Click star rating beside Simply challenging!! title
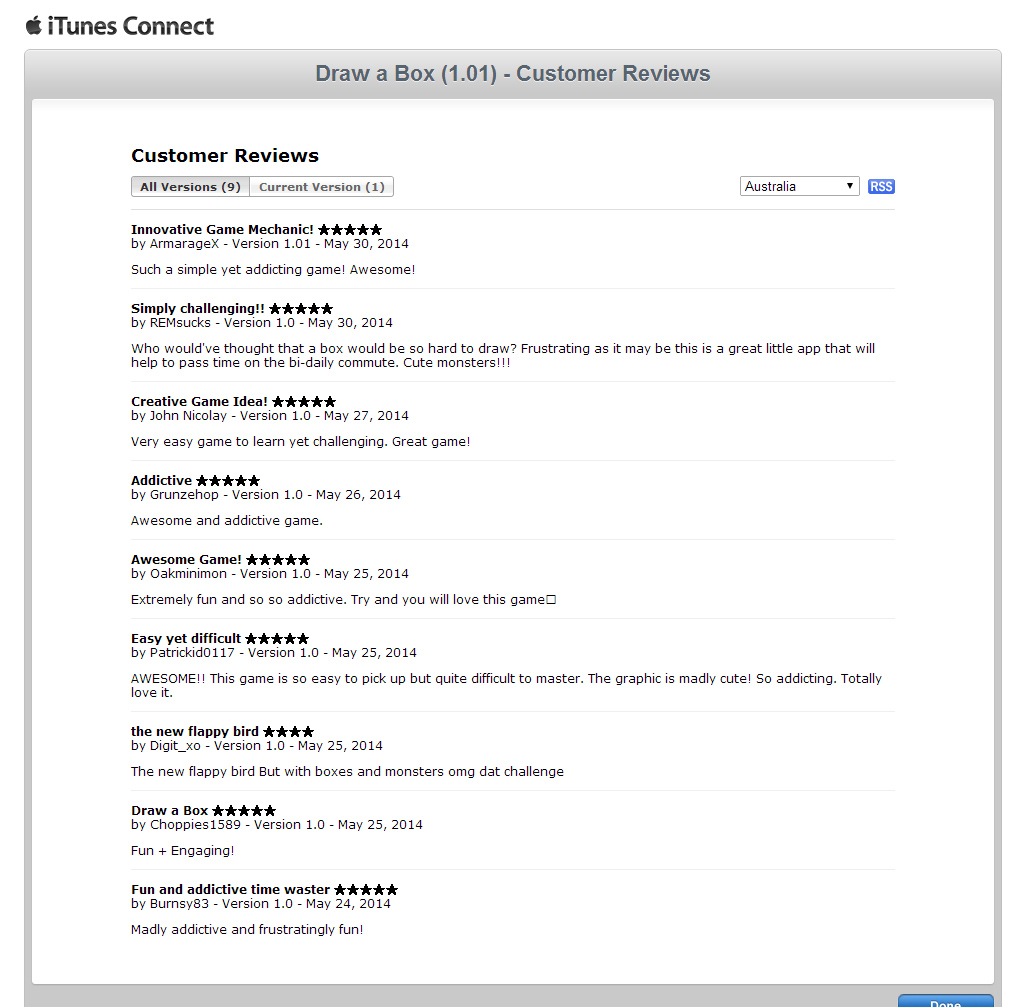The image size is (1023, 1007). coord(301,309)
